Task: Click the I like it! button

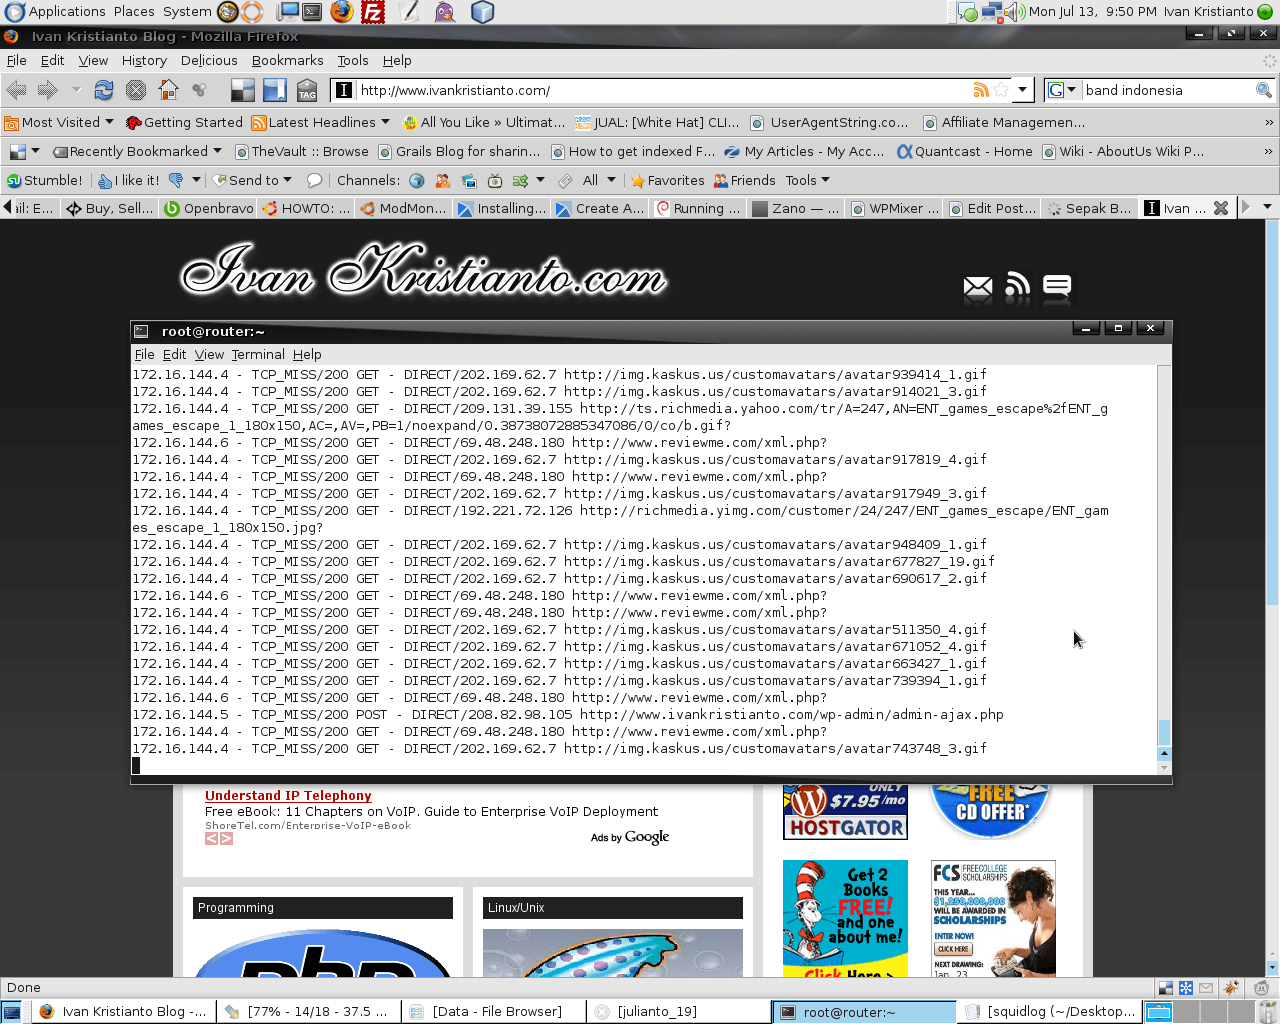Action: pos(129,180)
